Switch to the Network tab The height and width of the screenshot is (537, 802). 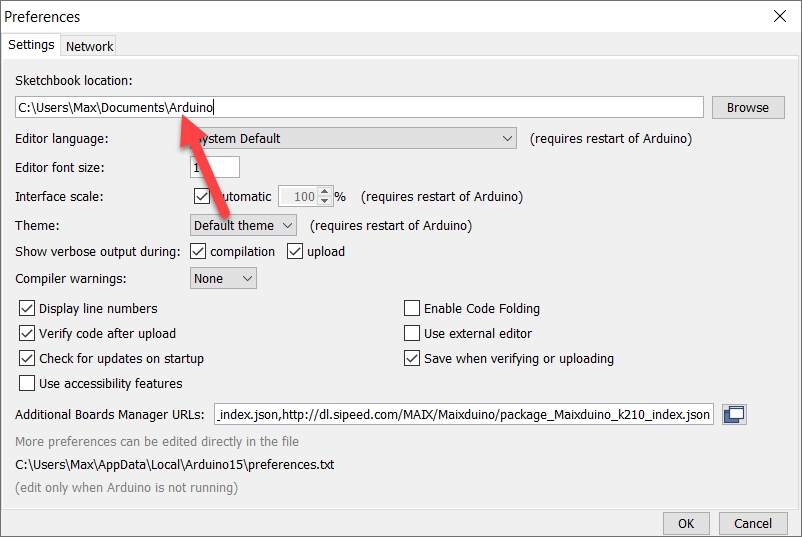coord(90,46)
